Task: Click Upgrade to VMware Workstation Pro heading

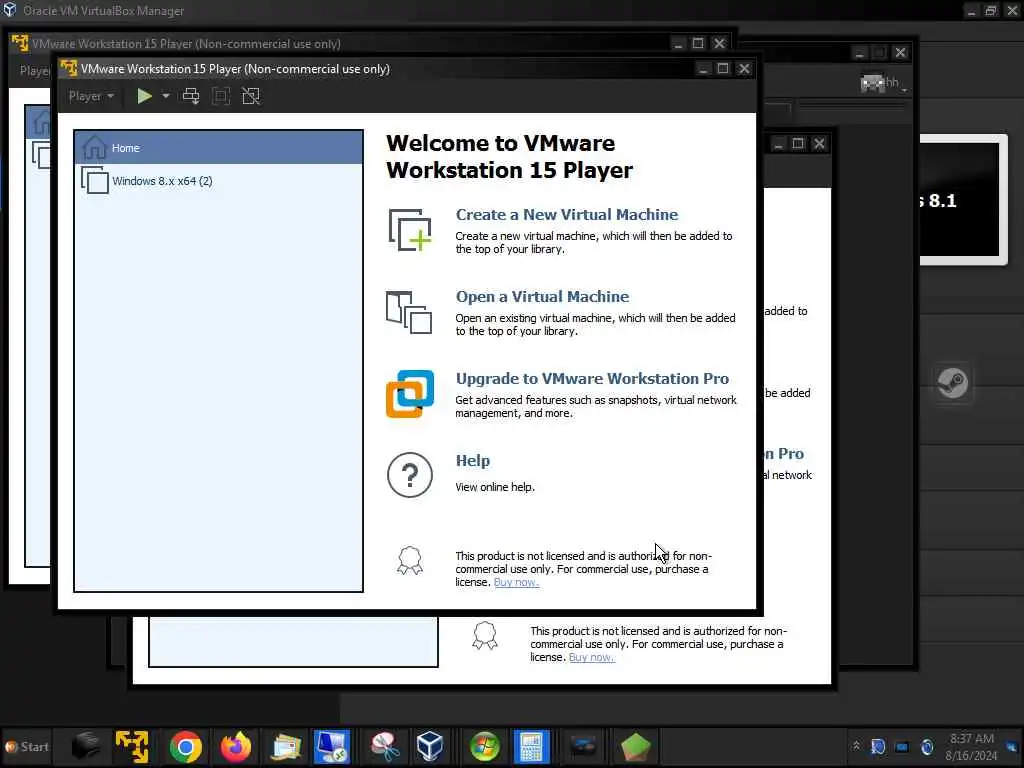Action: tap(592, 379)
